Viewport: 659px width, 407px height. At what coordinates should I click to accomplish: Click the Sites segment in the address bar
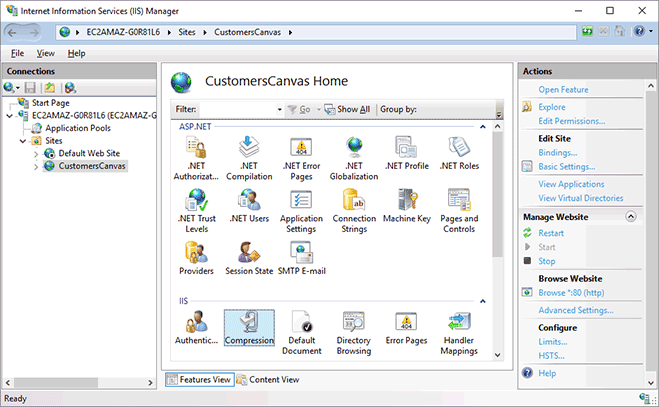[x=187, y=32]
